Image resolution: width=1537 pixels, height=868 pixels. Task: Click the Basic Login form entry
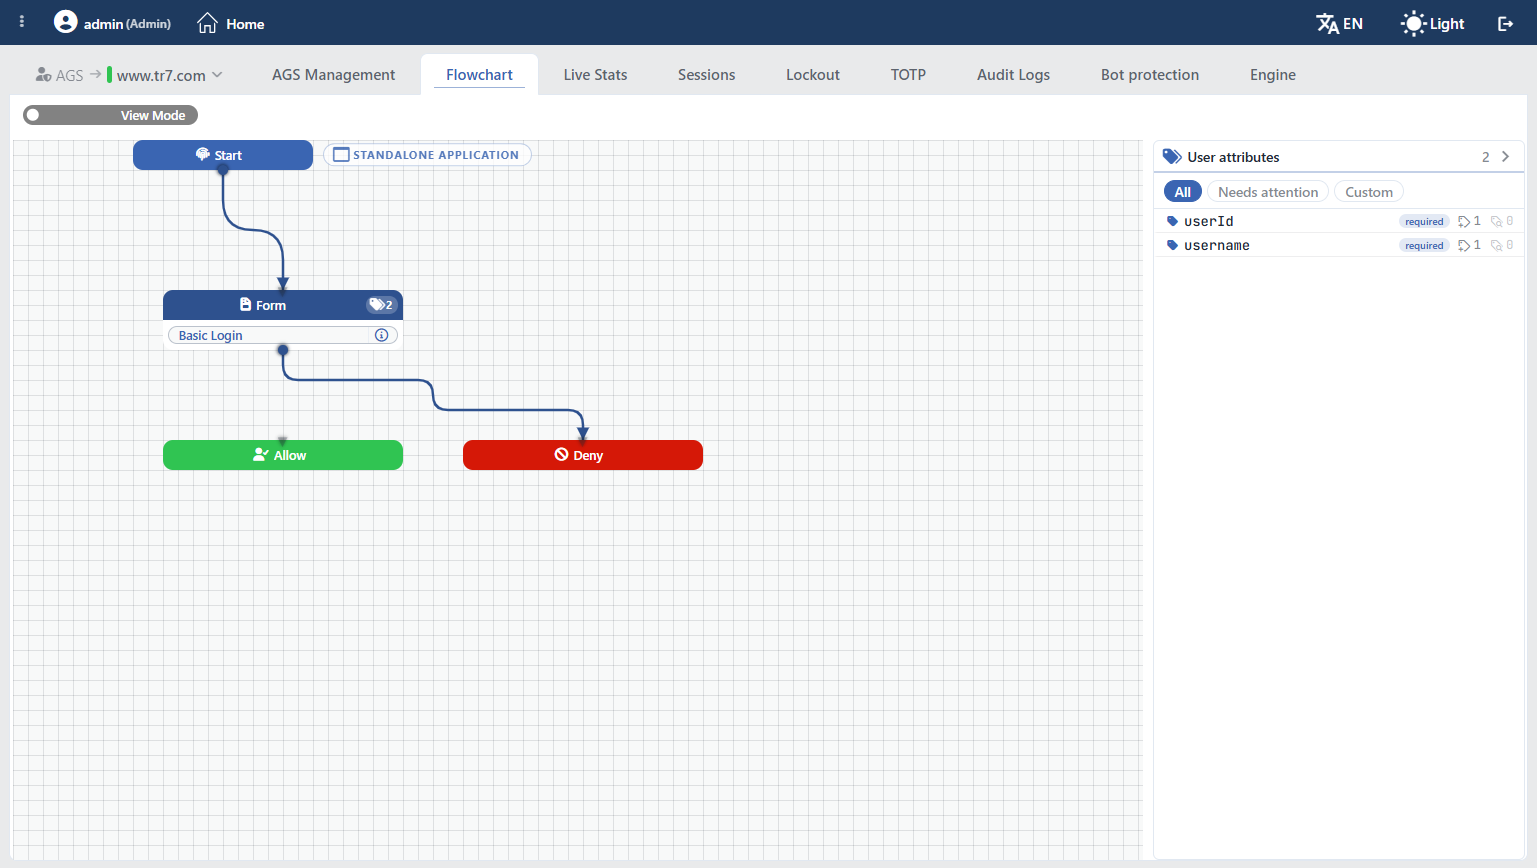(x=283, y=335)
